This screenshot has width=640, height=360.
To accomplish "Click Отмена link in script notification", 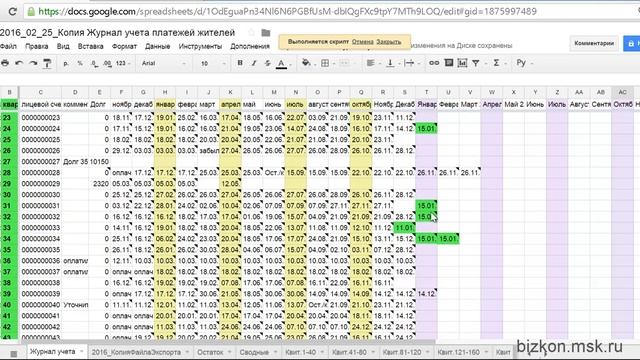I will [362, 42].
